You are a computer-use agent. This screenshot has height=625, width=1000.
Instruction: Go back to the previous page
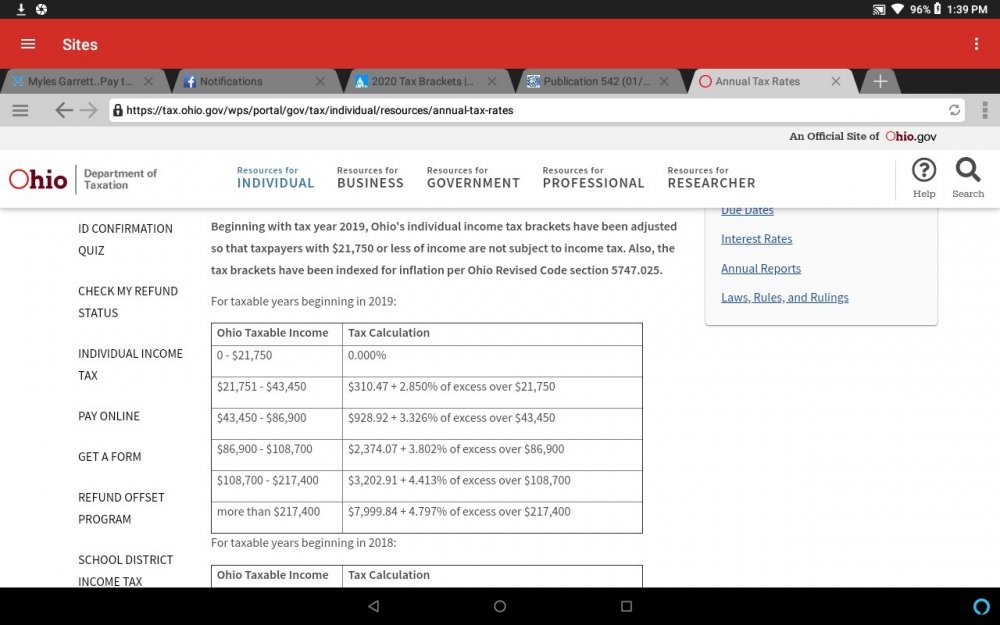[x=63, y=110]
